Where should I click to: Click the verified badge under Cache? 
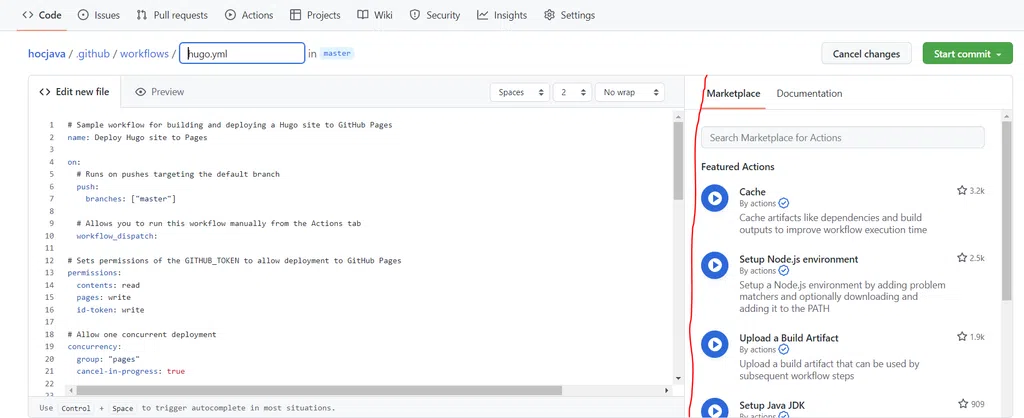click(x=784, y=203)
